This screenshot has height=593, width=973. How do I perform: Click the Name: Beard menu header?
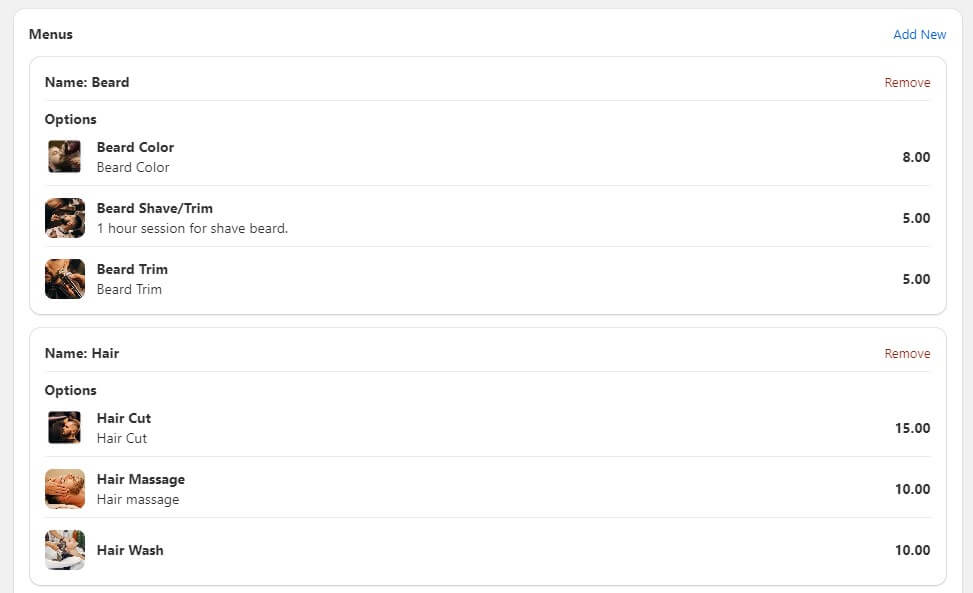pyautogui.click(x=87, y=82)
